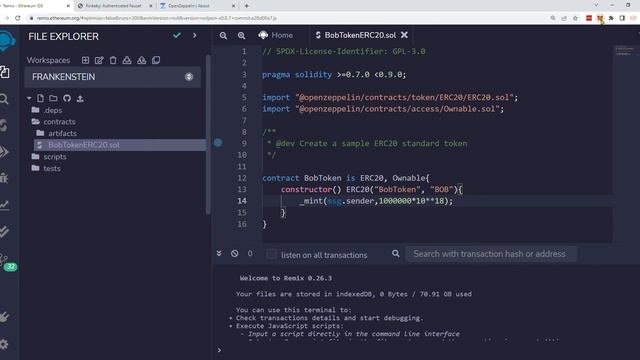Open the Remix home logo icon

(x=7, y=41)
